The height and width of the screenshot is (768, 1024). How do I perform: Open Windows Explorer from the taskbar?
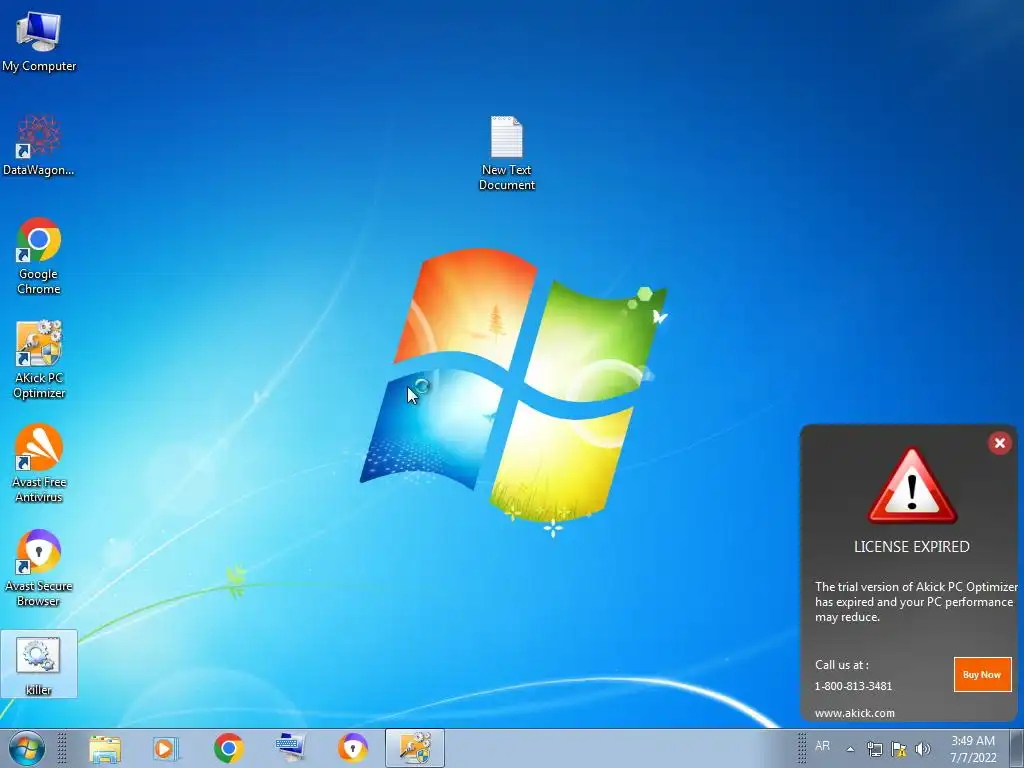(x=104, y=748)
